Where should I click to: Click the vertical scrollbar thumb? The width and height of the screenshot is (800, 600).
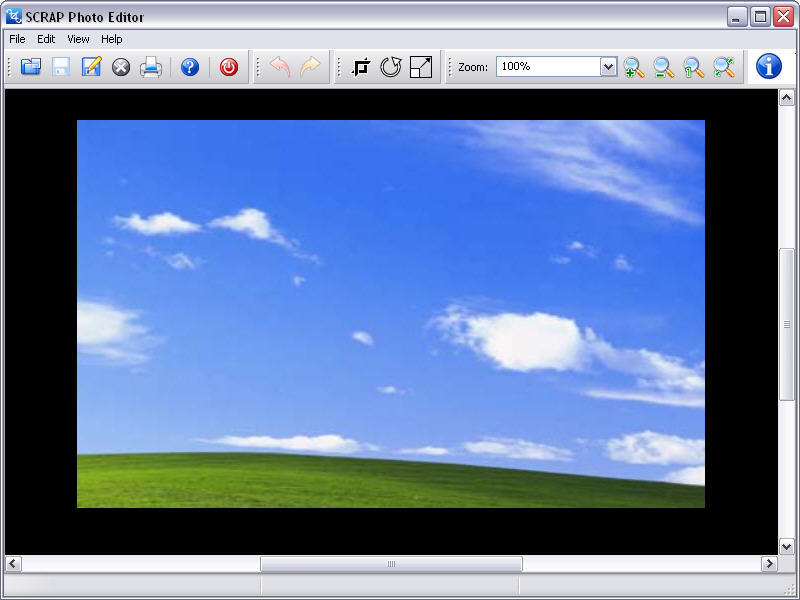point(787,324)
